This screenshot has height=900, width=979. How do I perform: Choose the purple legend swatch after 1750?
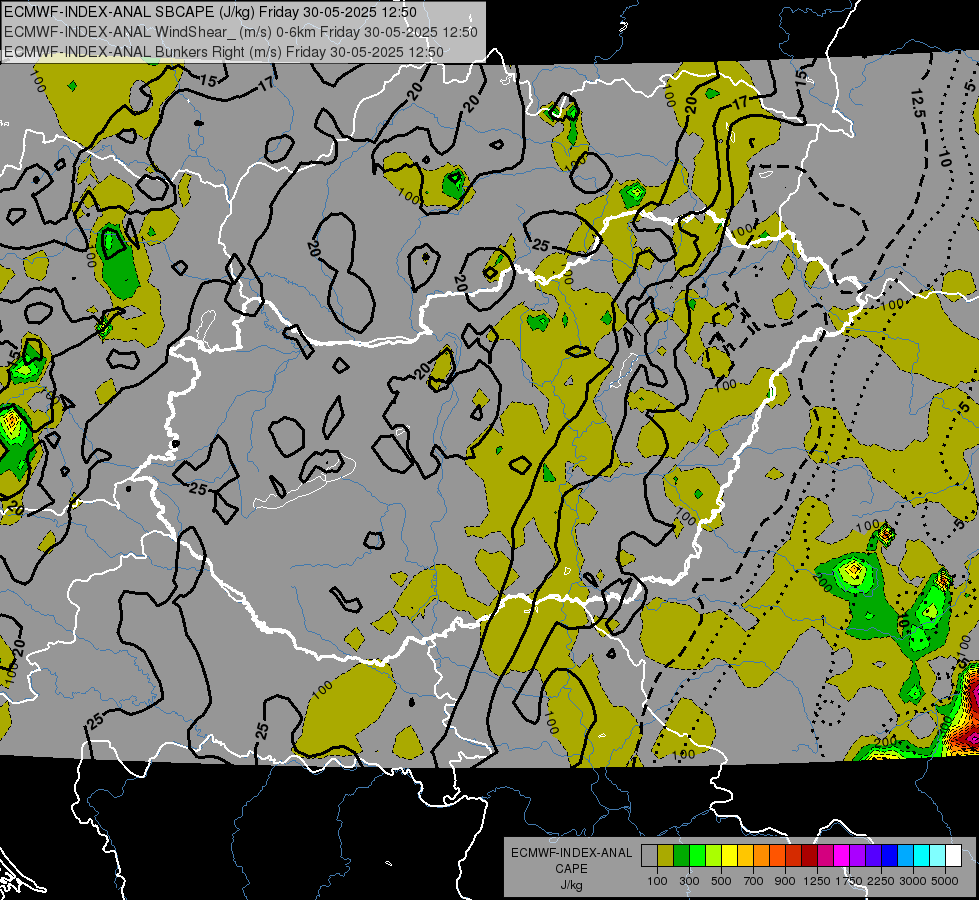coord(857,856)
